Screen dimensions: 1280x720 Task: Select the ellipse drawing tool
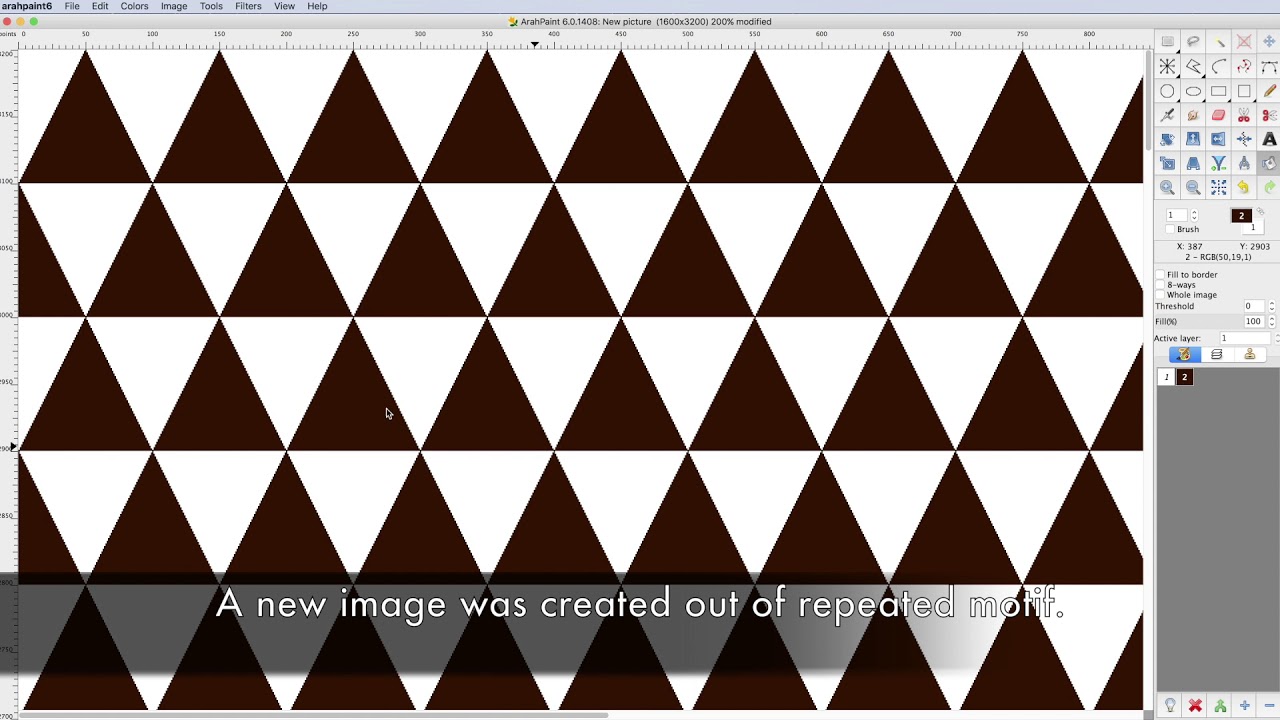1193,91
